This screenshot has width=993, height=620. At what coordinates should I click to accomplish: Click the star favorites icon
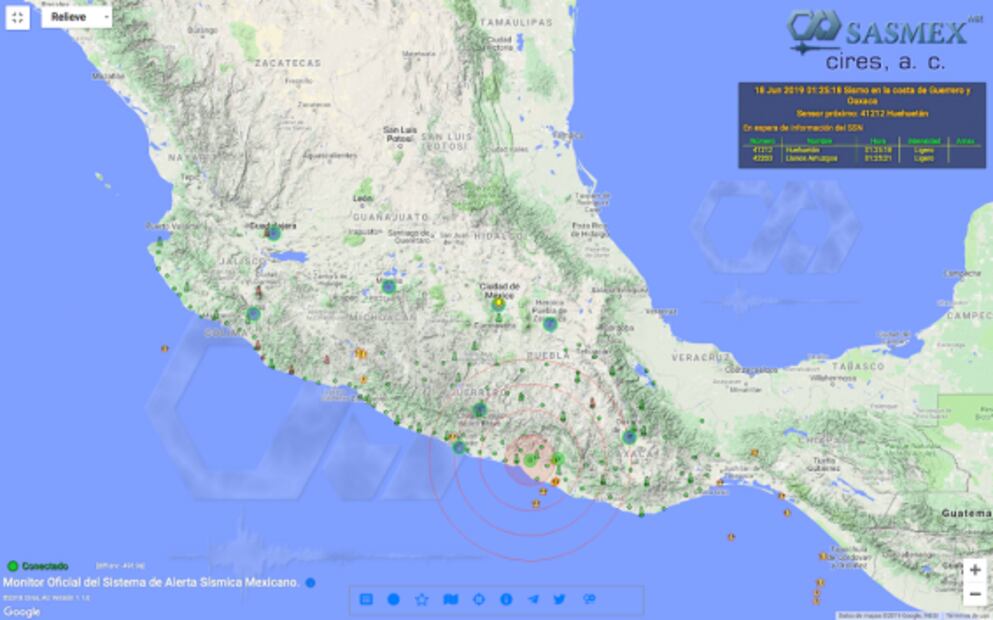(x=423, y=598)
